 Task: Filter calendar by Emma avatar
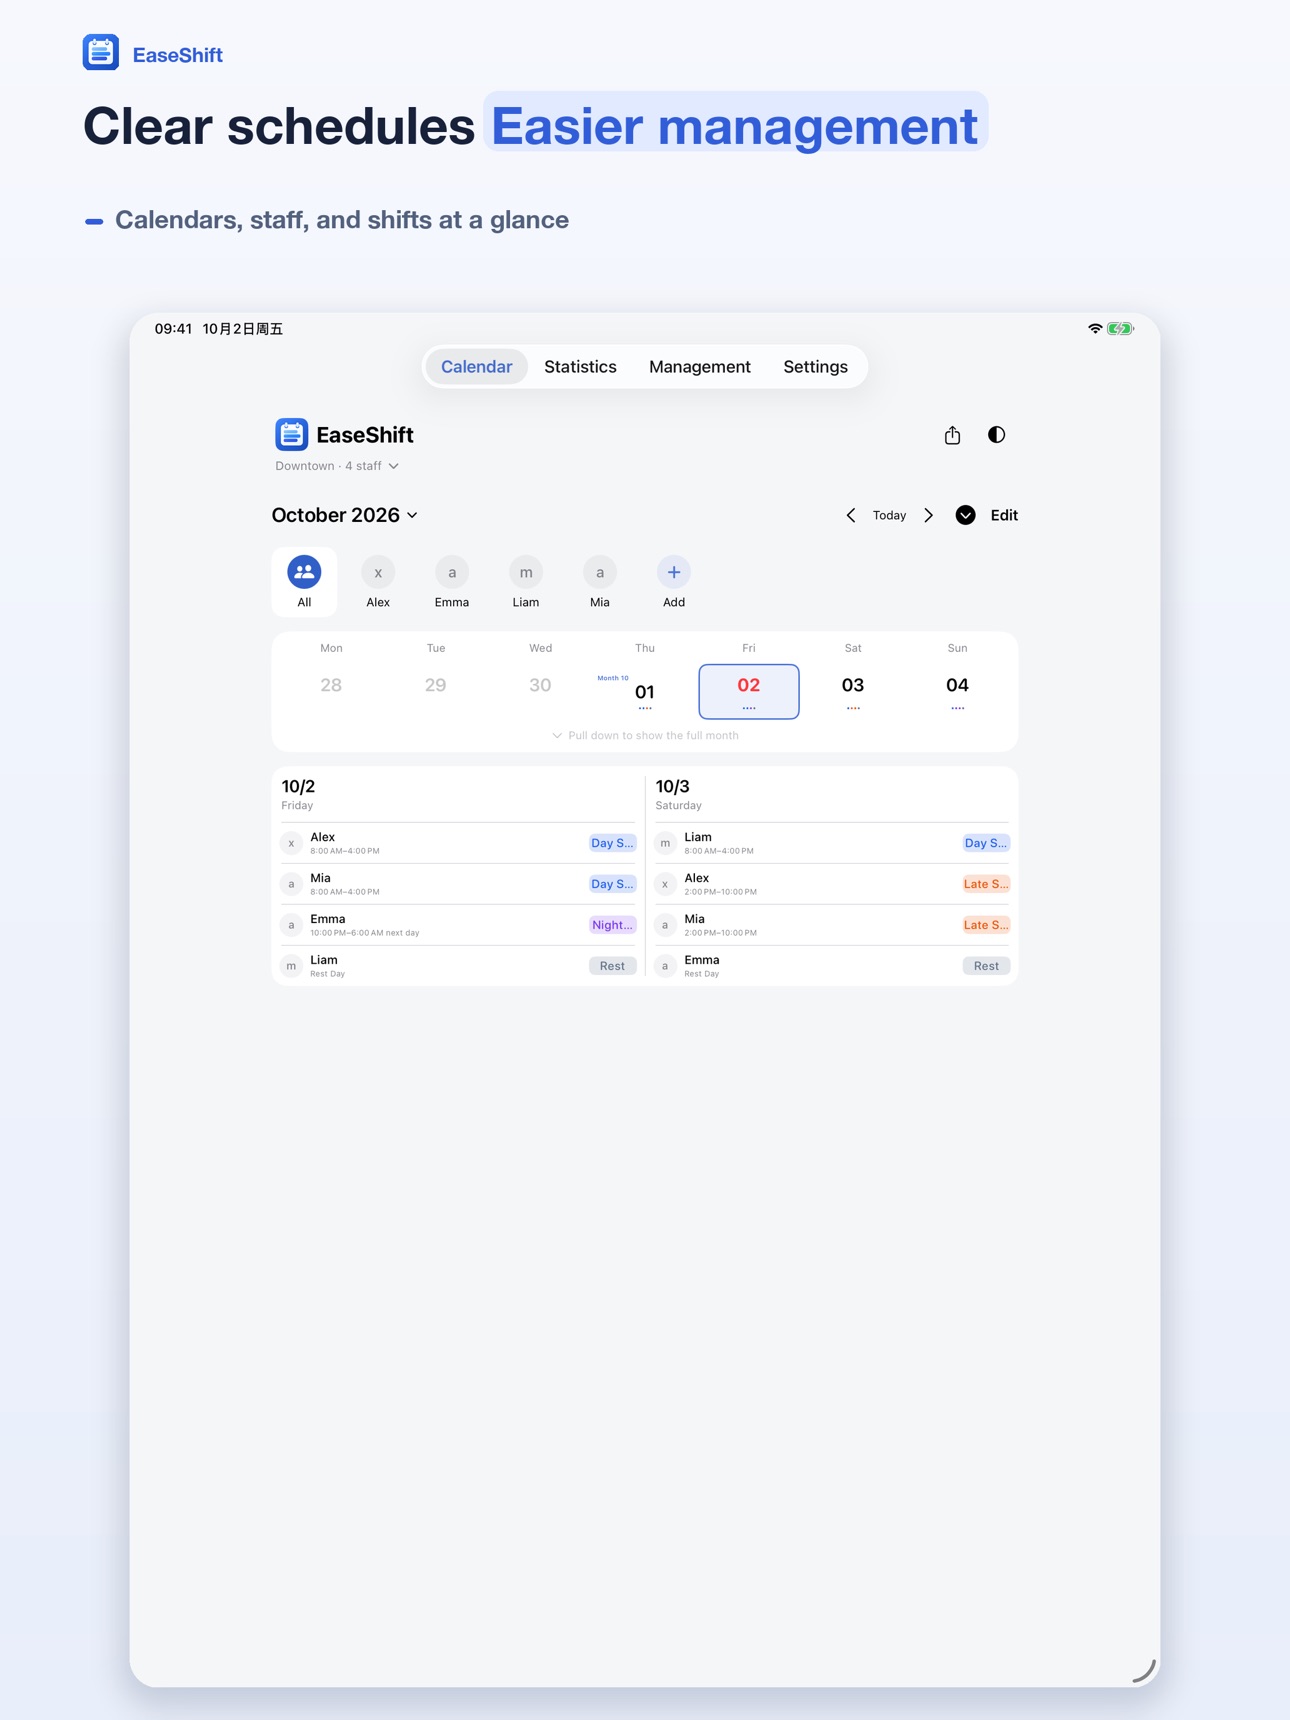[452, 572]
